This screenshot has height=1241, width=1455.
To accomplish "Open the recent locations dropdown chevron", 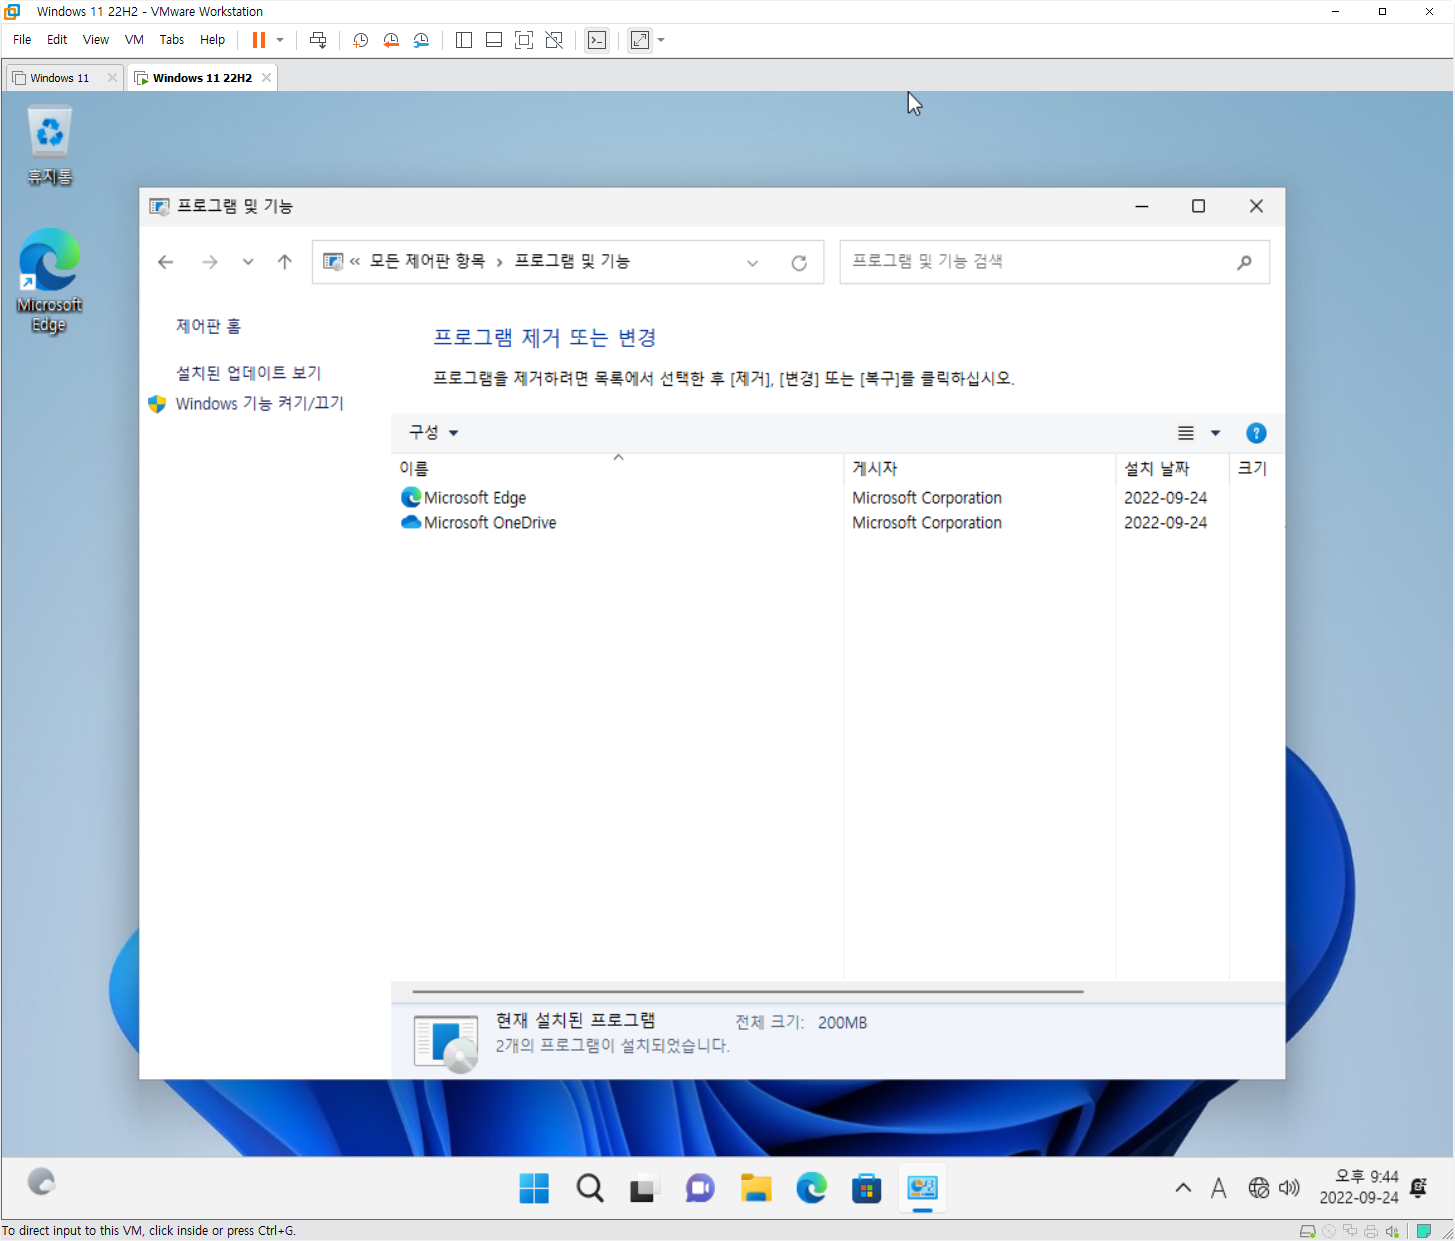I will pos(248,262).
